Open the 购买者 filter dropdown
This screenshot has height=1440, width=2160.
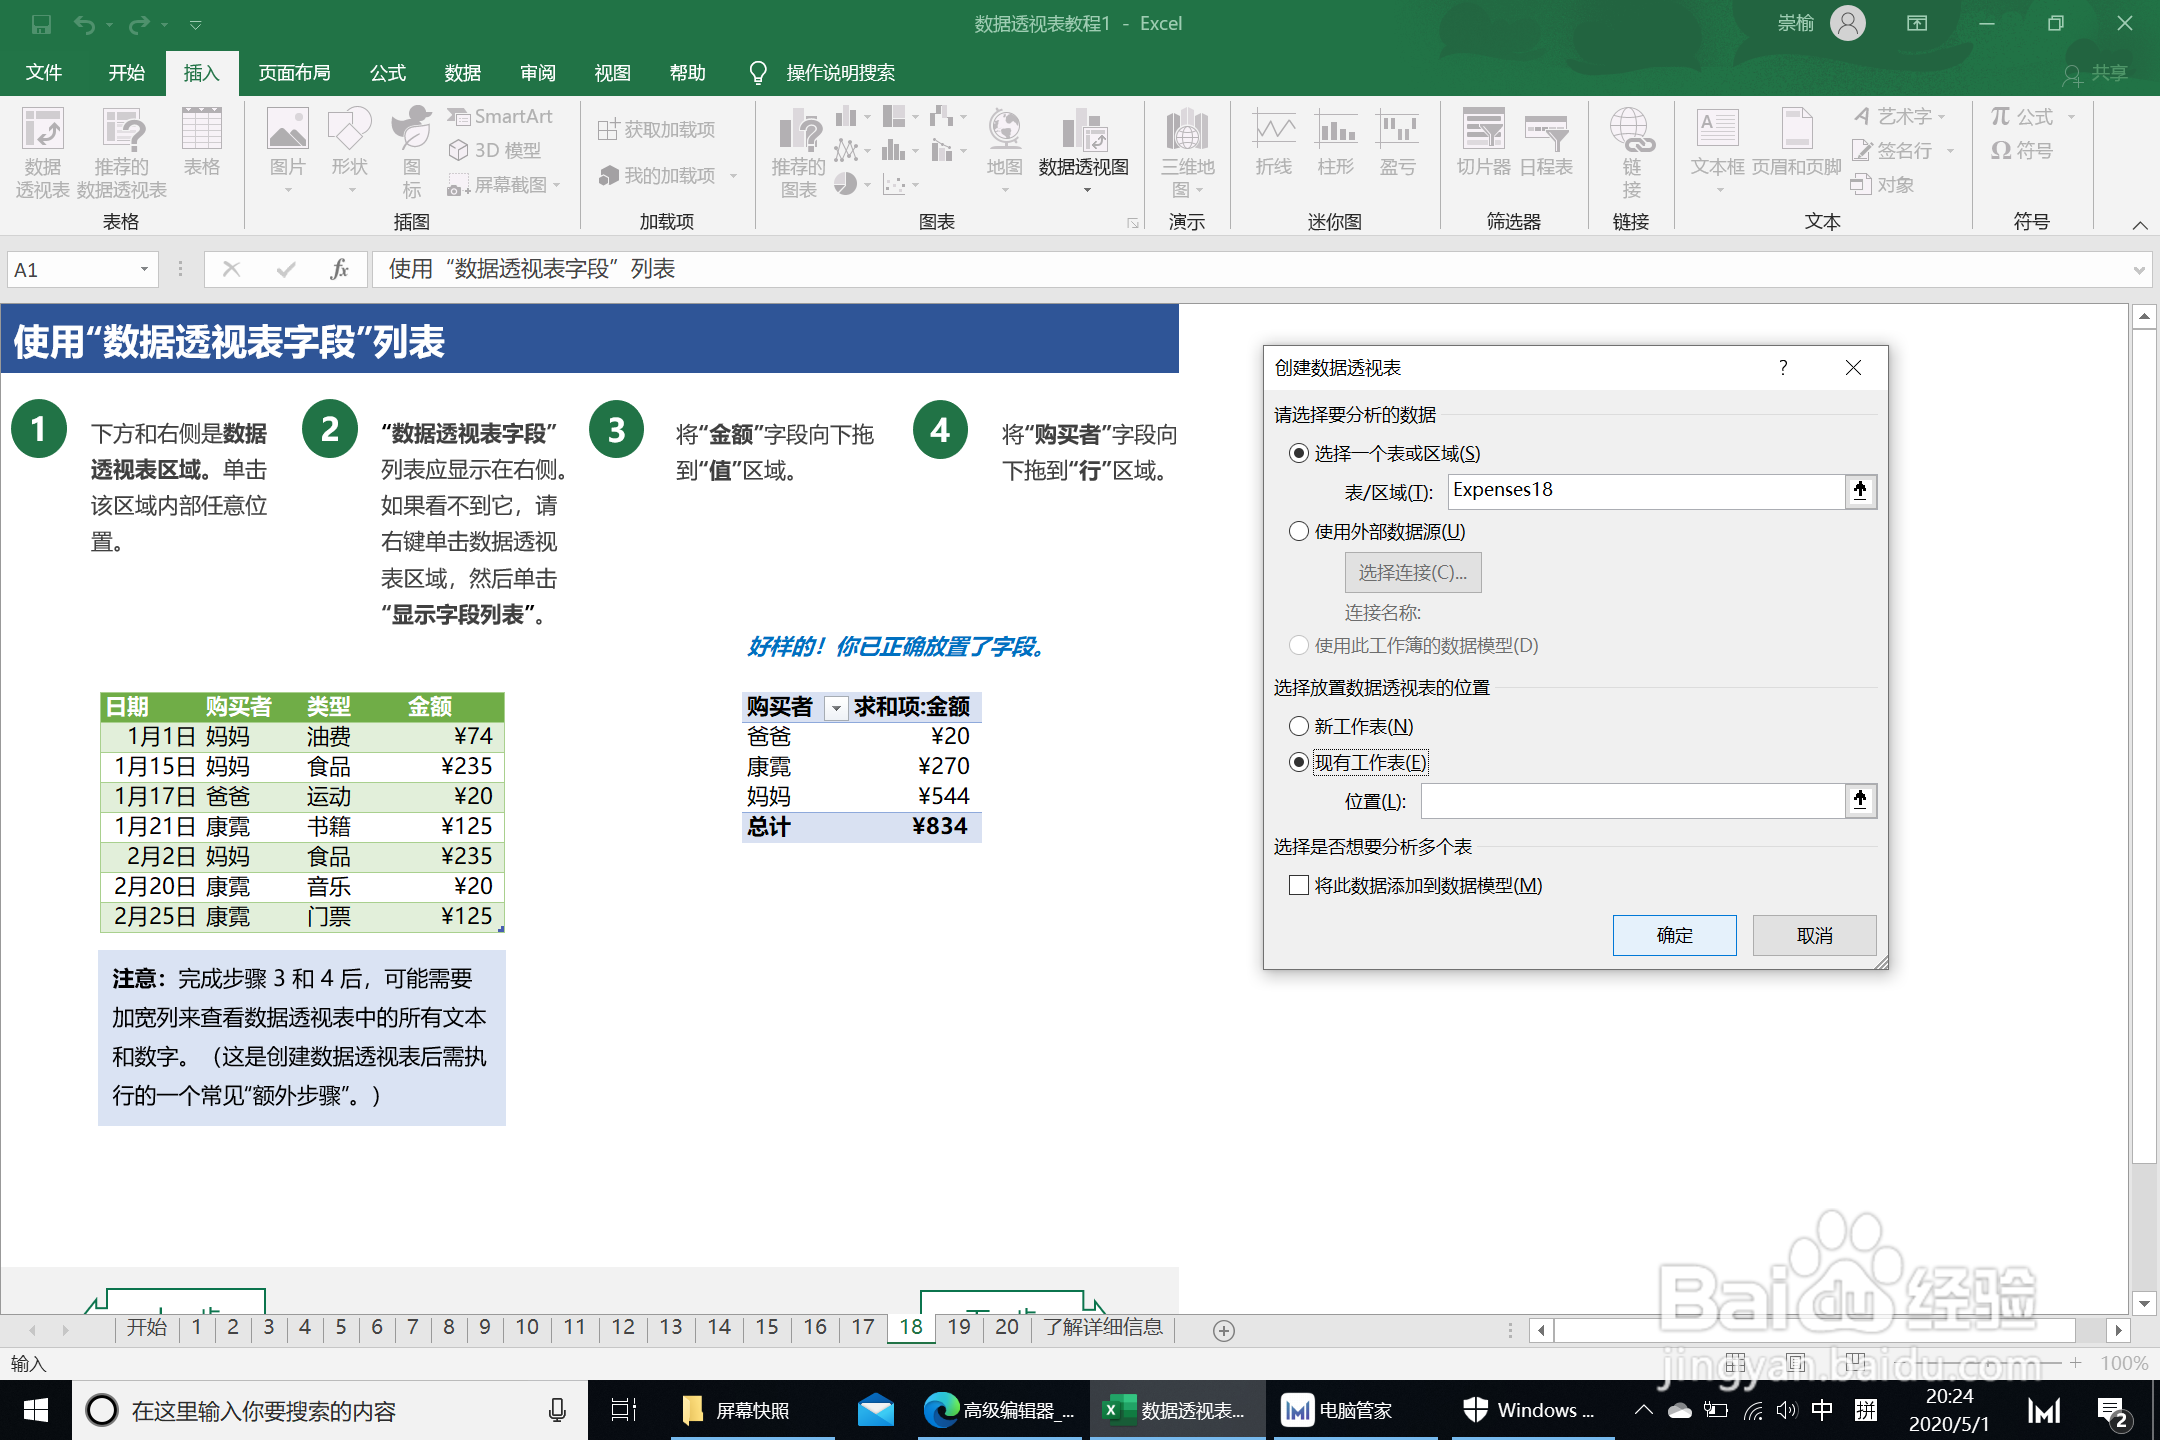tap(835, 707)
